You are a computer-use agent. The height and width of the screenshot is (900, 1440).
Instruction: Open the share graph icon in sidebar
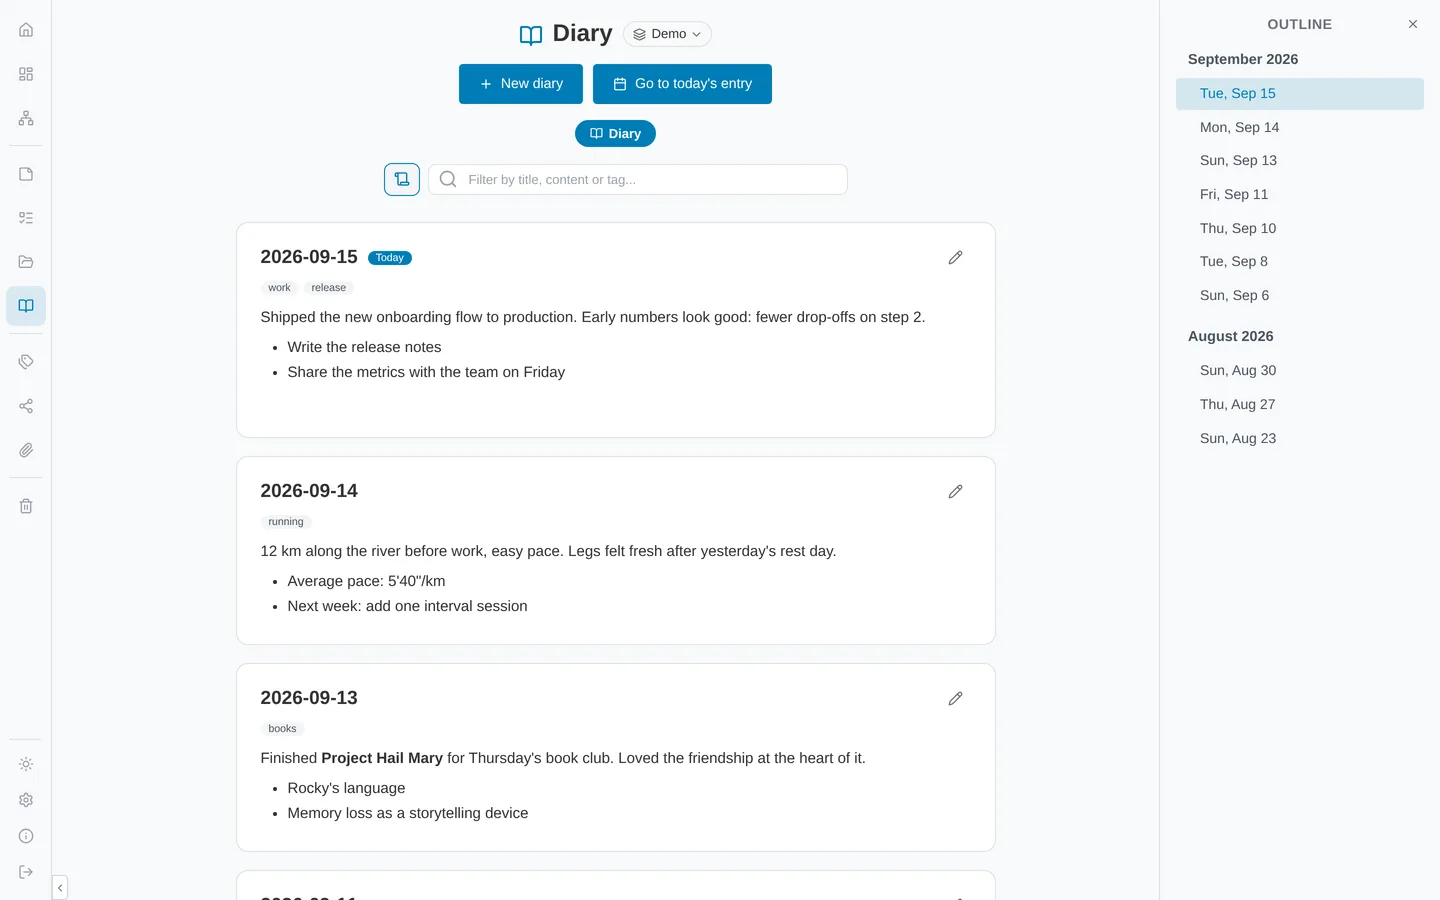26,406
